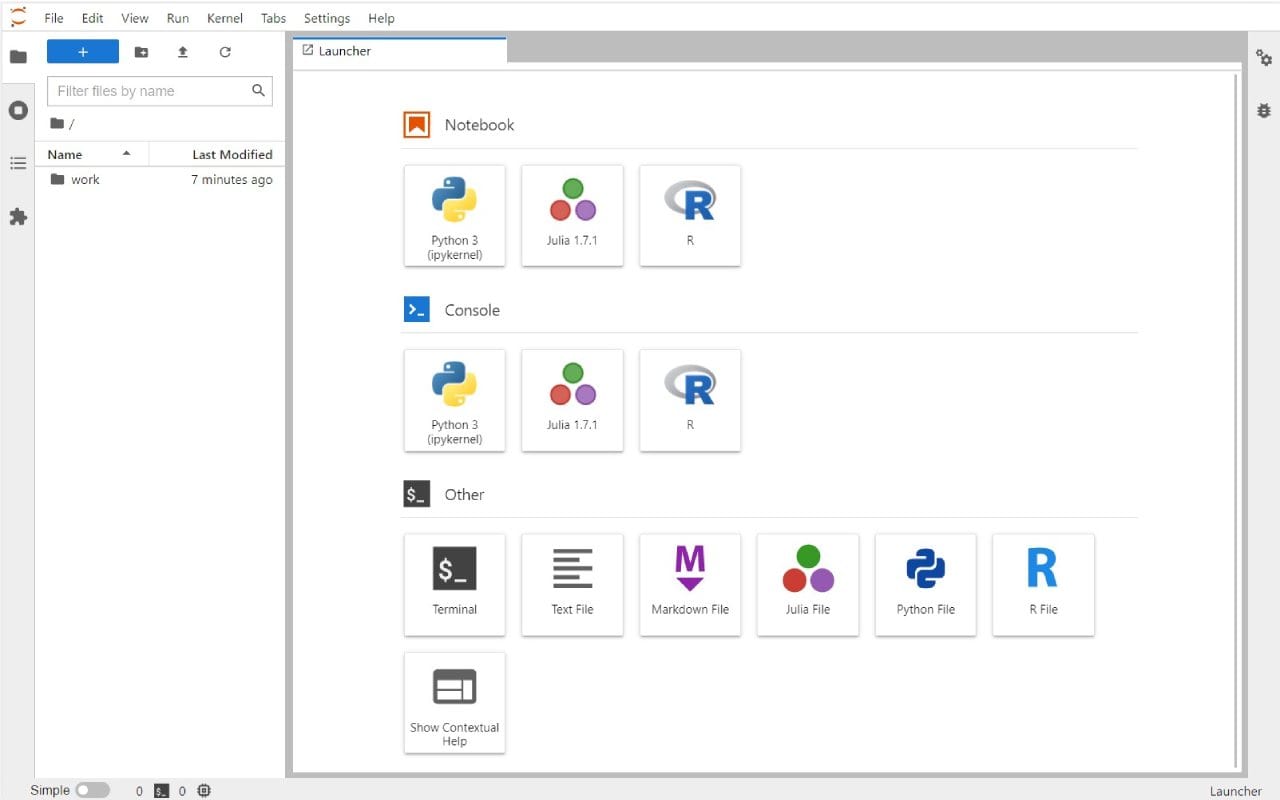Open the Table of Contents sidebar
1280x800 pixels.
(18, 164)
